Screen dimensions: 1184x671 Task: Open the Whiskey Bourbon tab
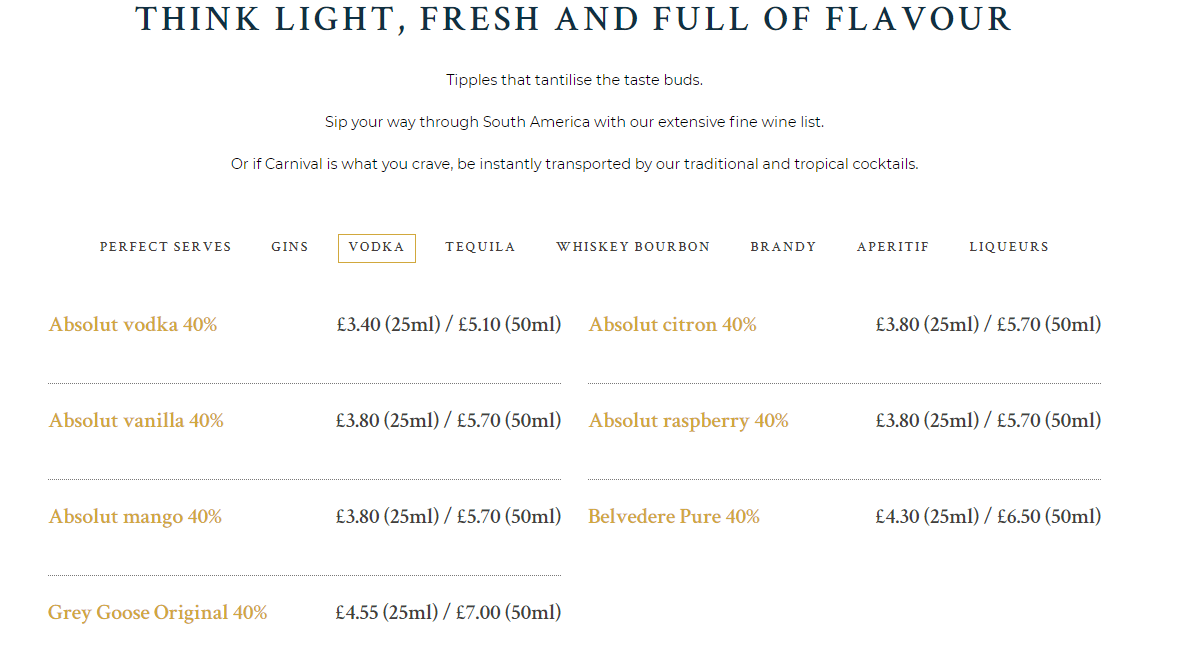coord(634,248)
